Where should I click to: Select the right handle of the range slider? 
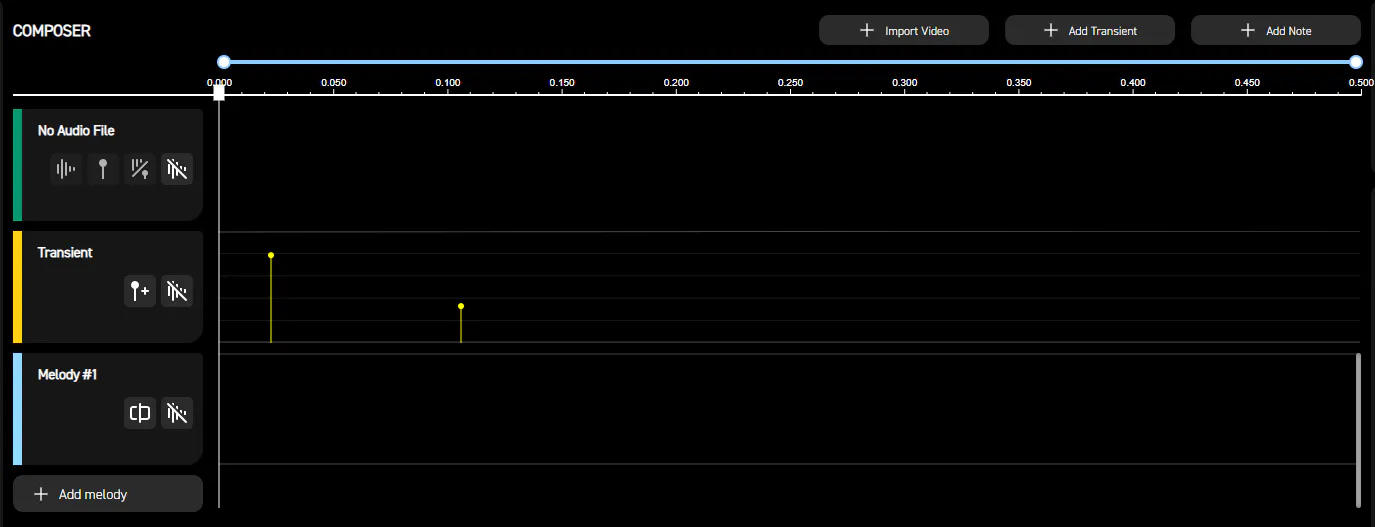pyautogui.click(x=1356, y=62)
